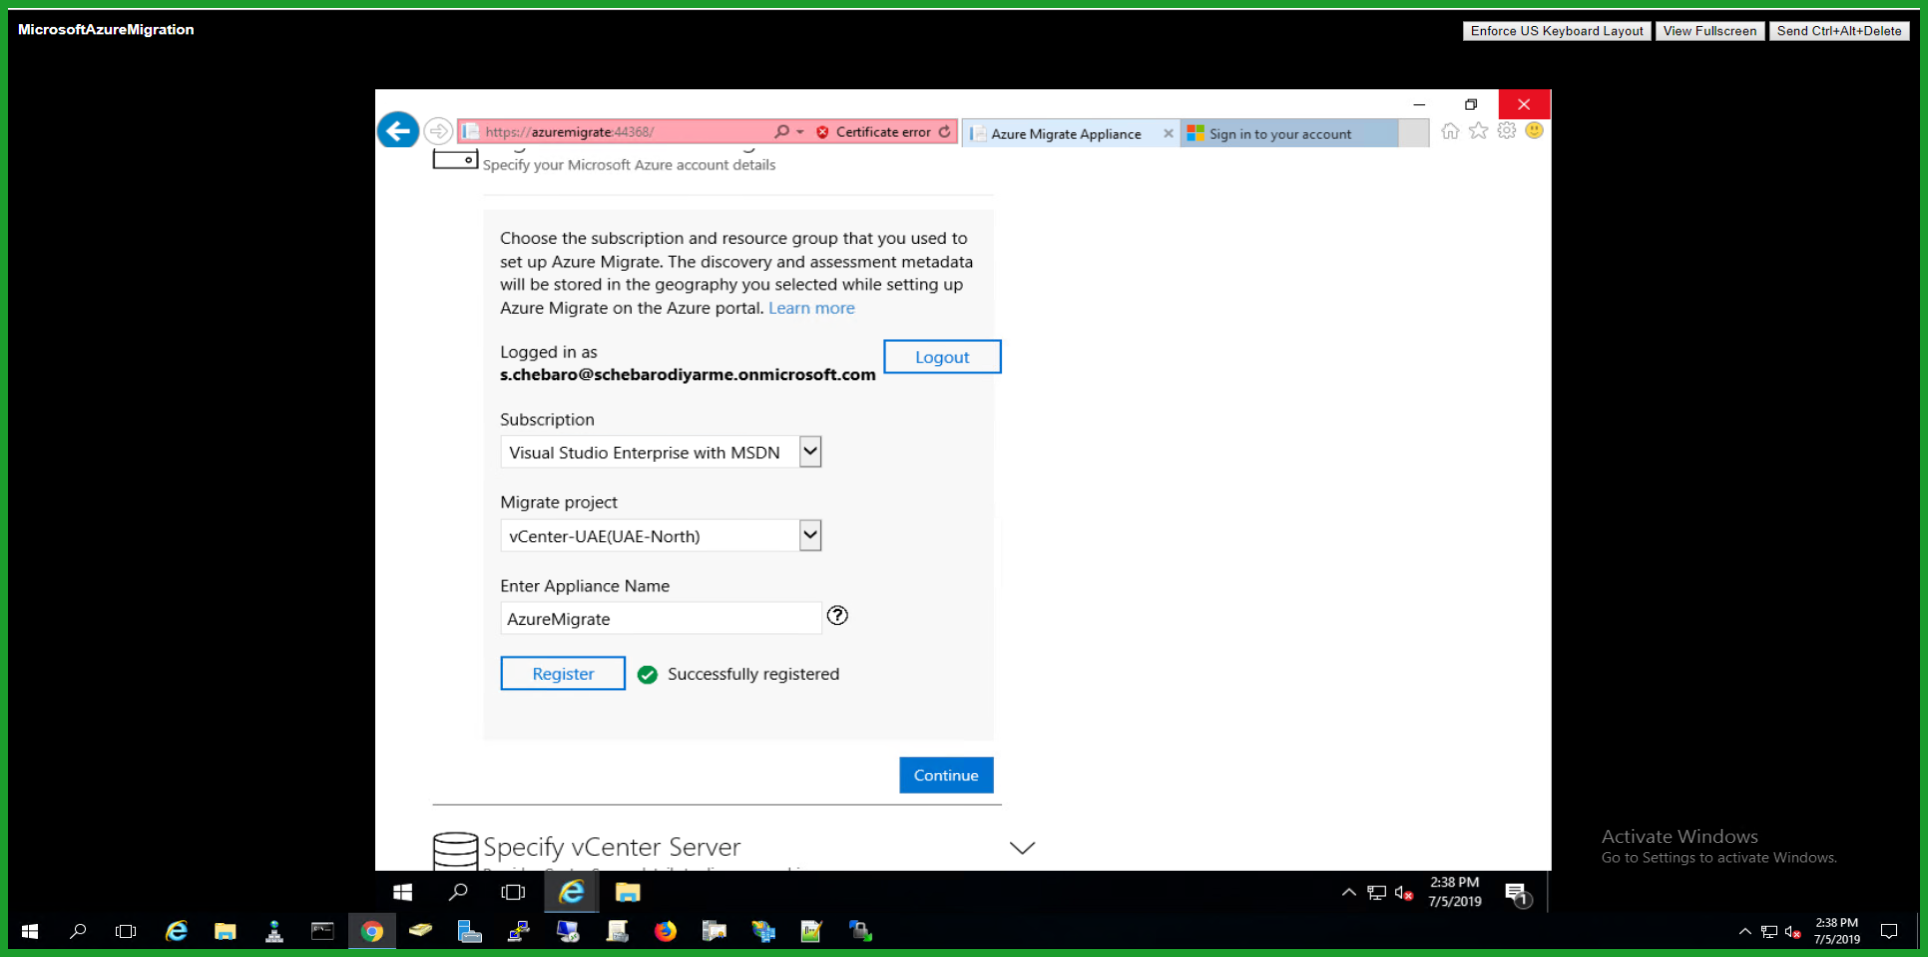Image resolution: width=1928 pixels, height=957 pixels.
Task: Click the azuremigrate URL address field
Action: [615, 132]
